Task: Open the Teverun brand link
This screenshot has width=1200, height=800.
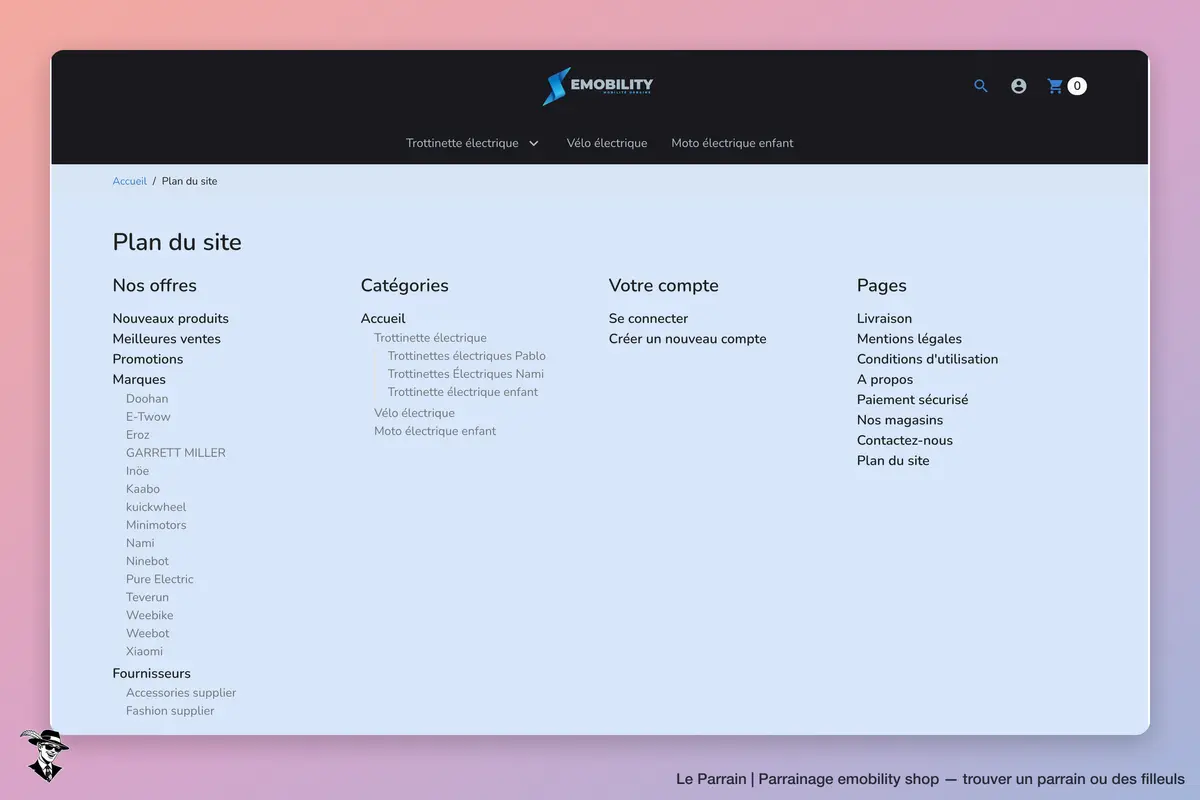Action: point(148,597)
